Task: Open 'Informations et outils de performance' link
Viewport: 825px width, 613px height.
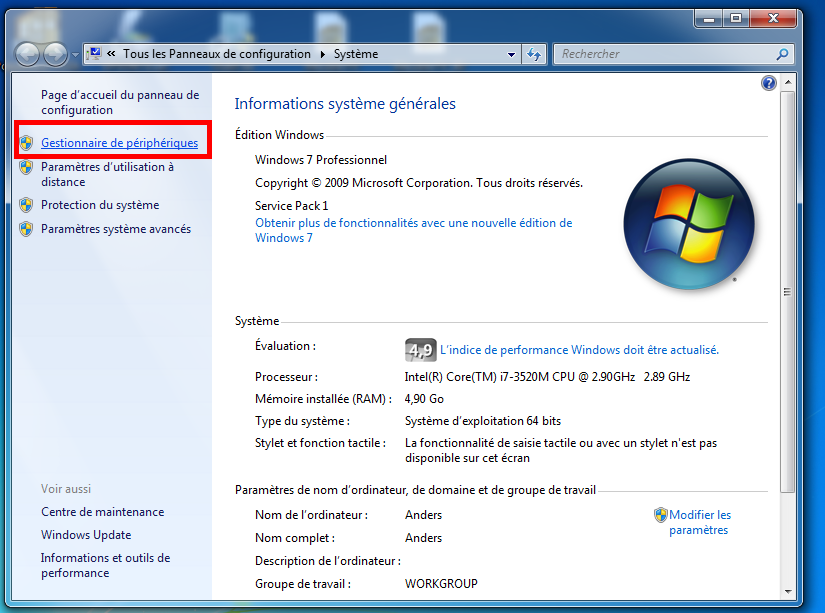Action: click(x=106, y=565)
